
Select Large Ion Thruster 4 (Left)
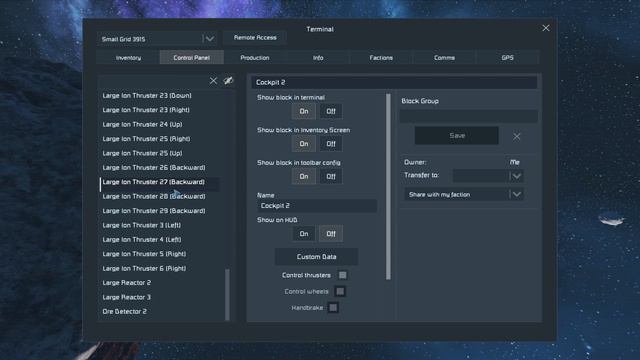pyautogui.click(x=142, y=240)
